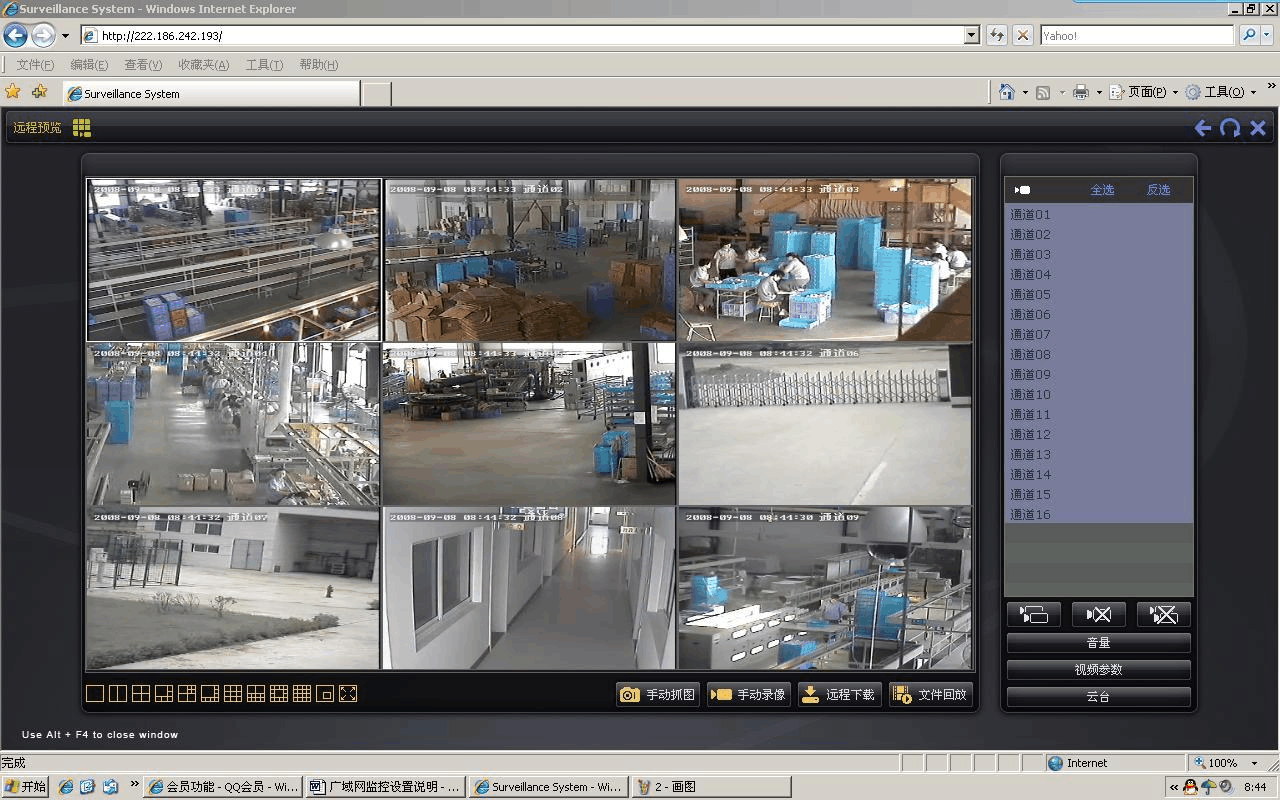Toggle channel 通道01 in the list

1030,214
